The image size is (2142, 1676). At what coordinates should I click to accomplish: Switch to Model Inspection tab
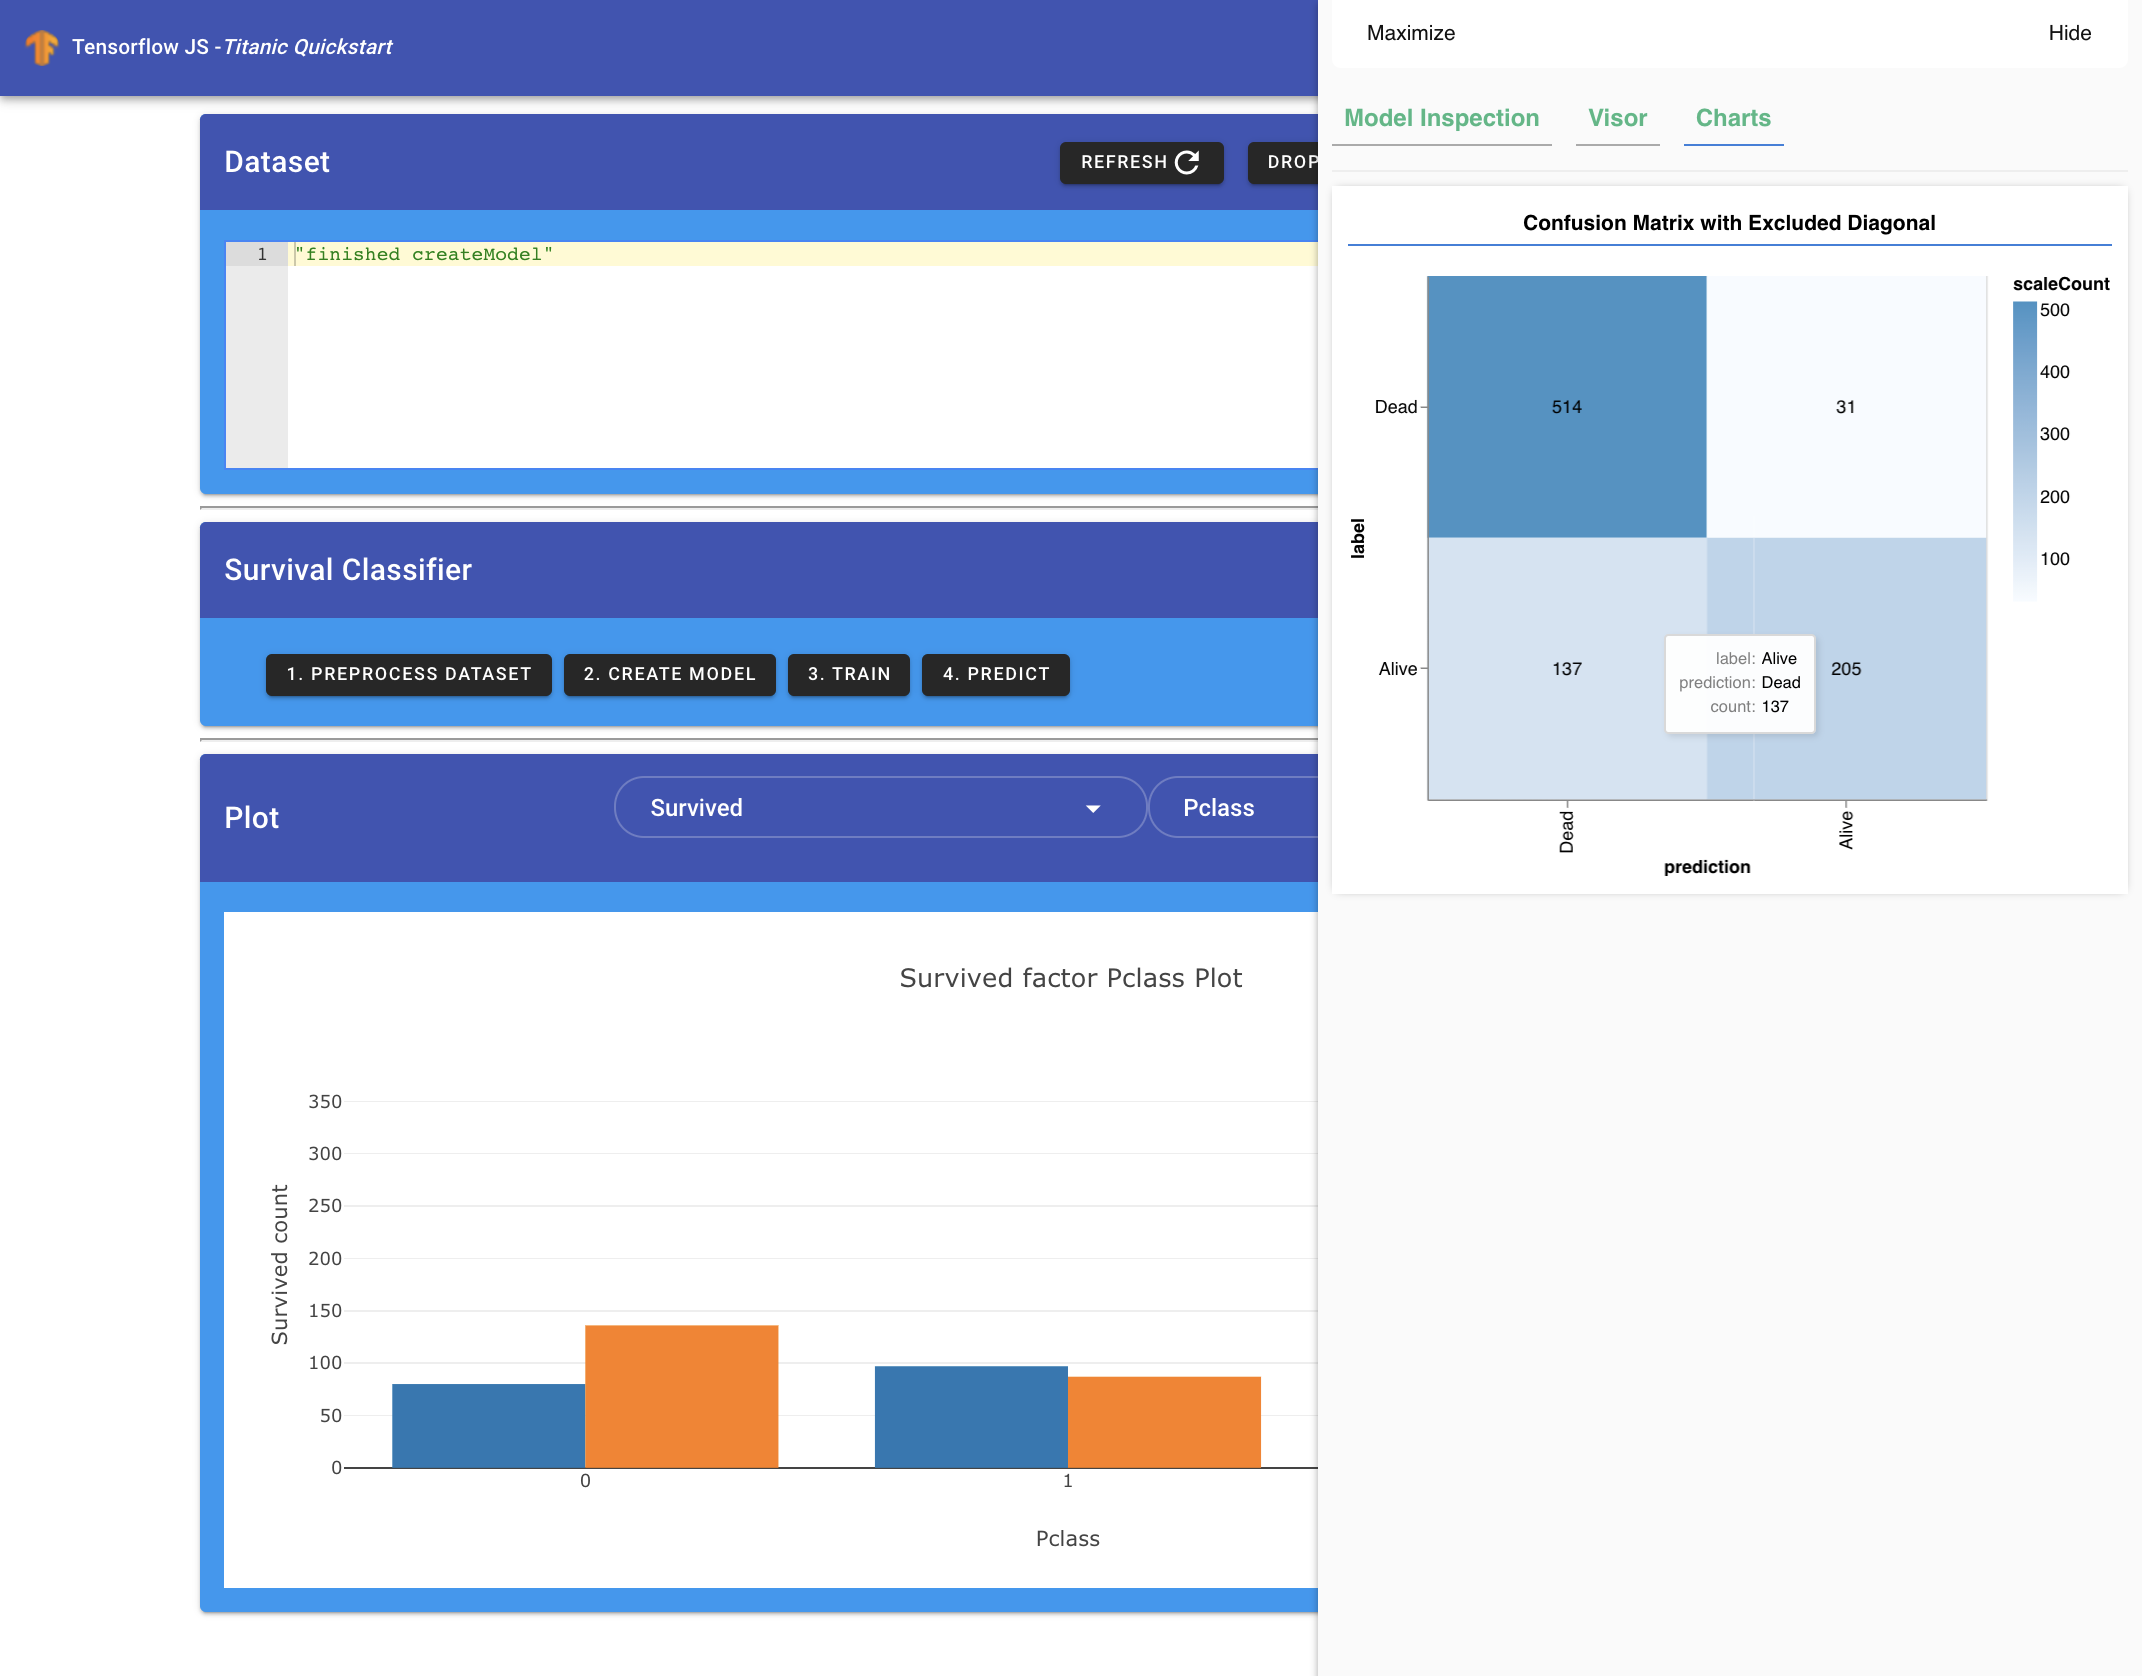pyautogui.click(x=1441, y=118)
